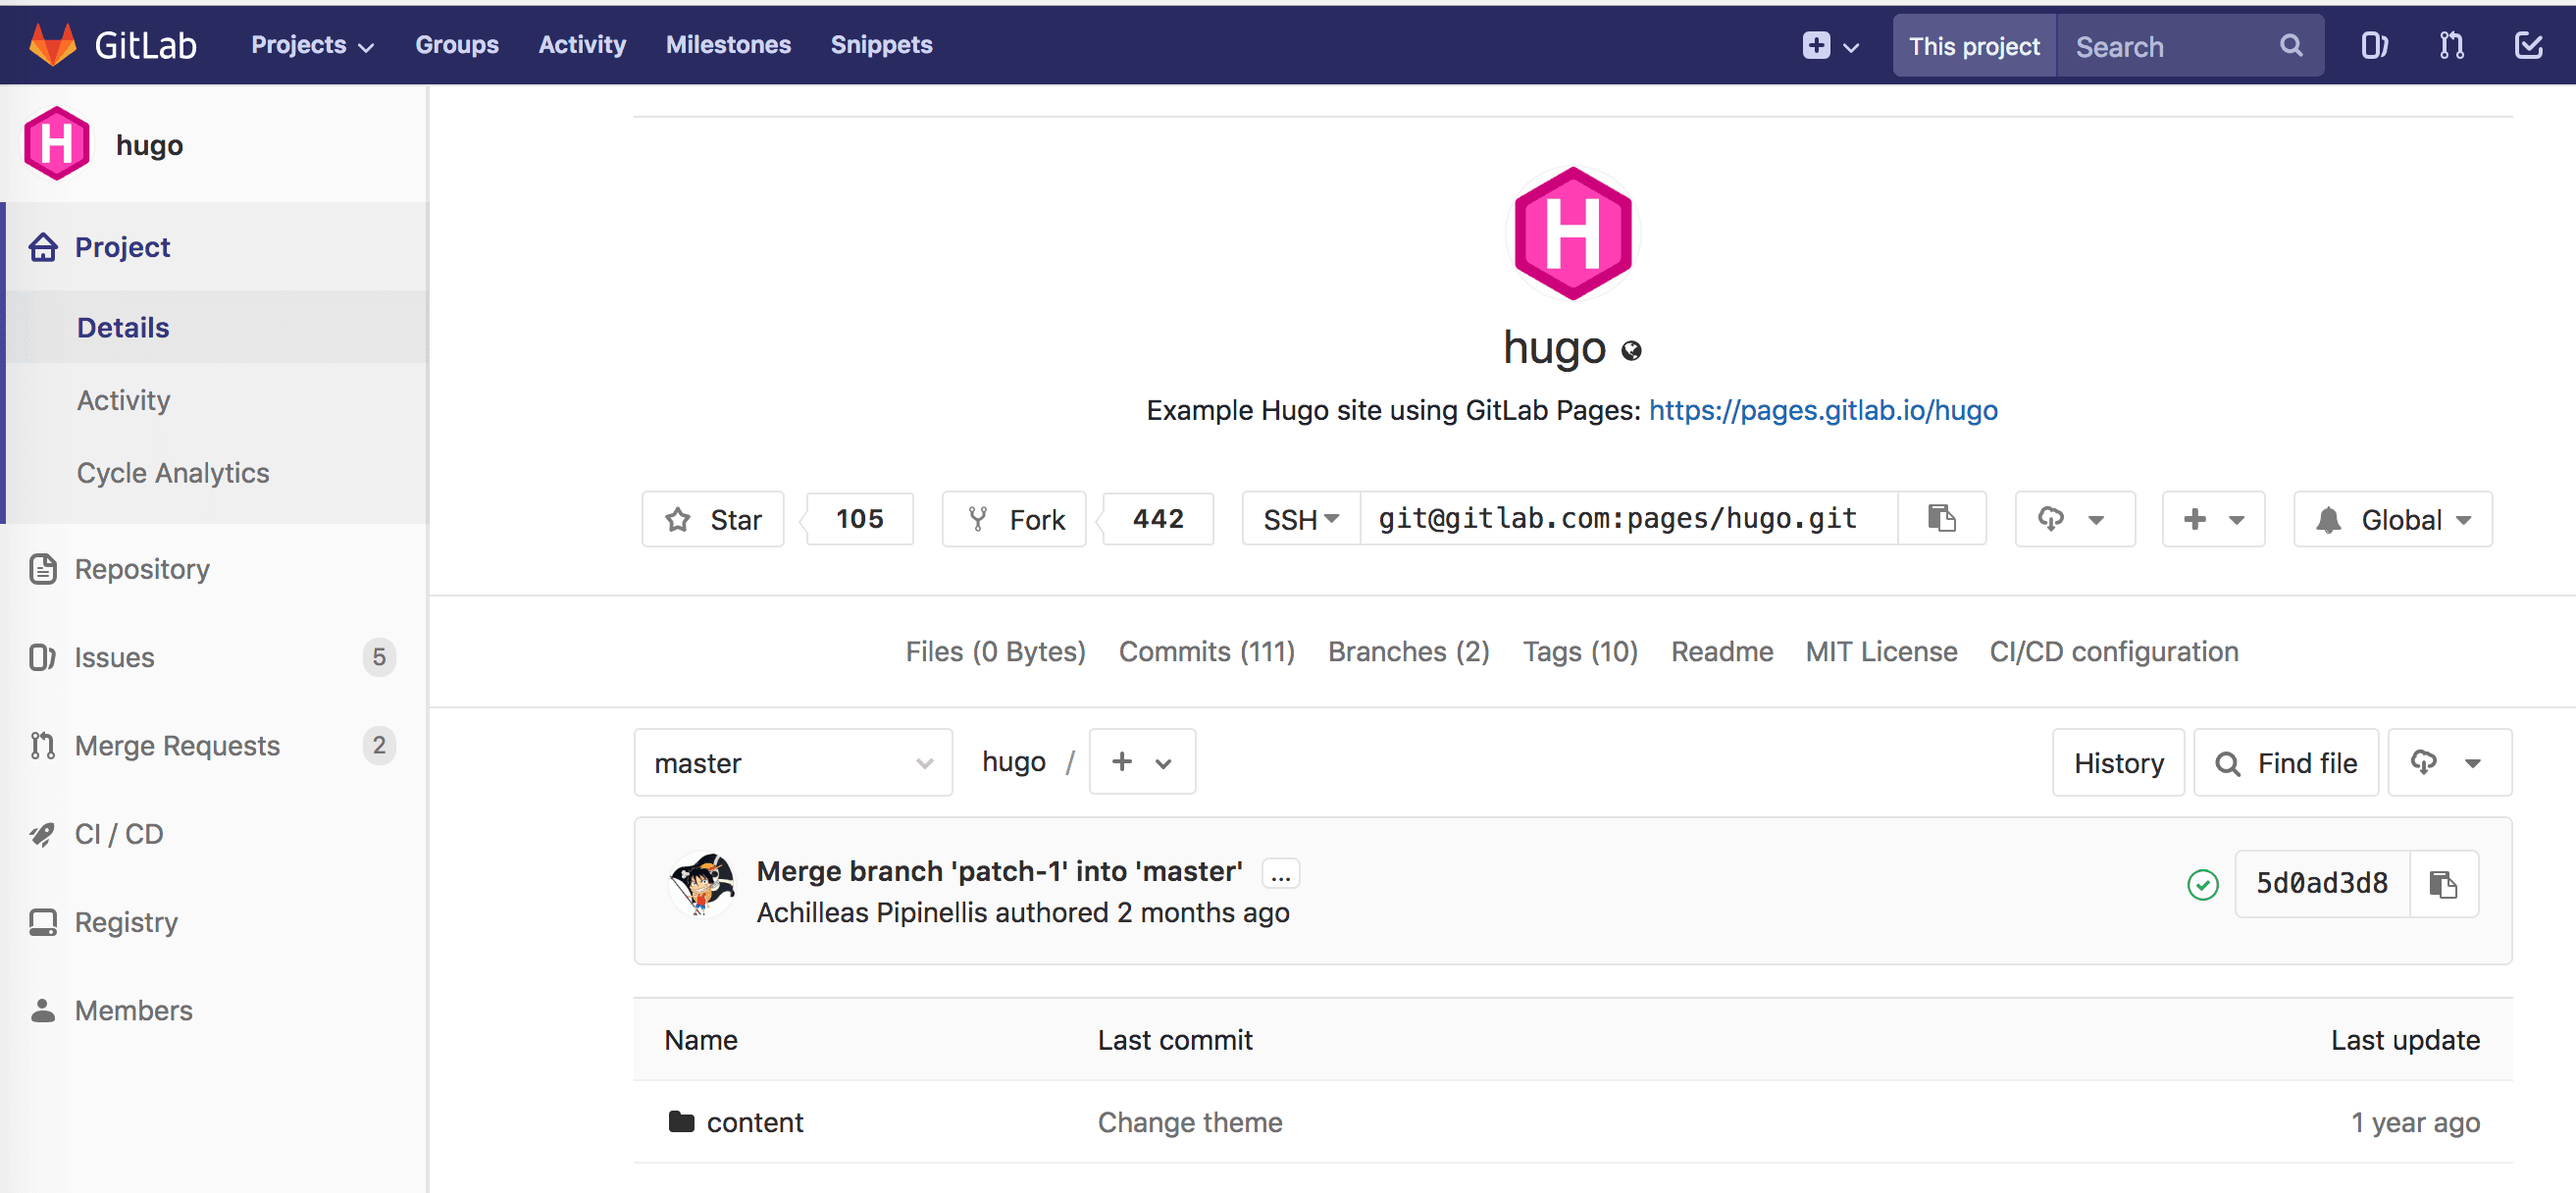Image resolution: width=2576 pixels, height=1193 pixels.
Task: Click the public visibility globe icon
Action: click(x=1631, y=350)
